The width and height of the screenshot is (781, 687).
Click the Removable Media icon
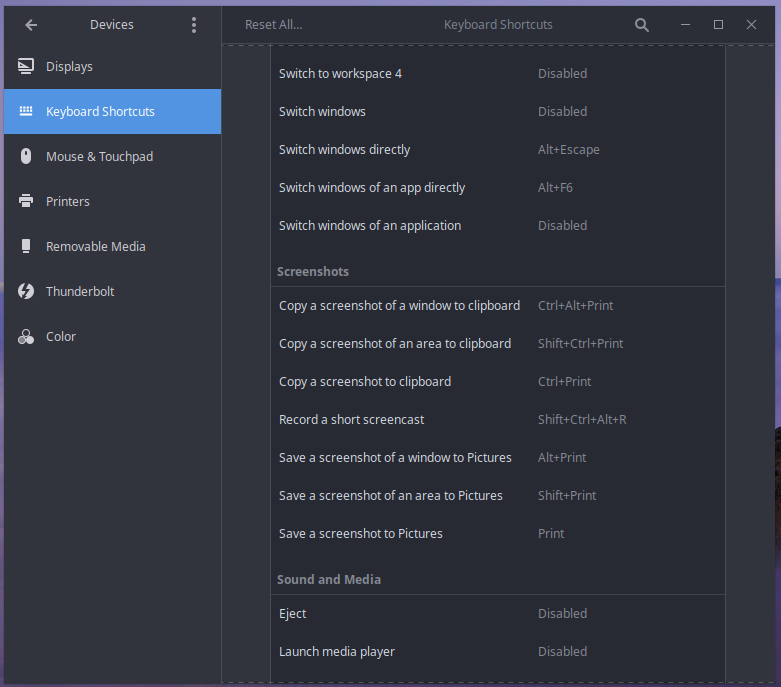click(26, 247)
